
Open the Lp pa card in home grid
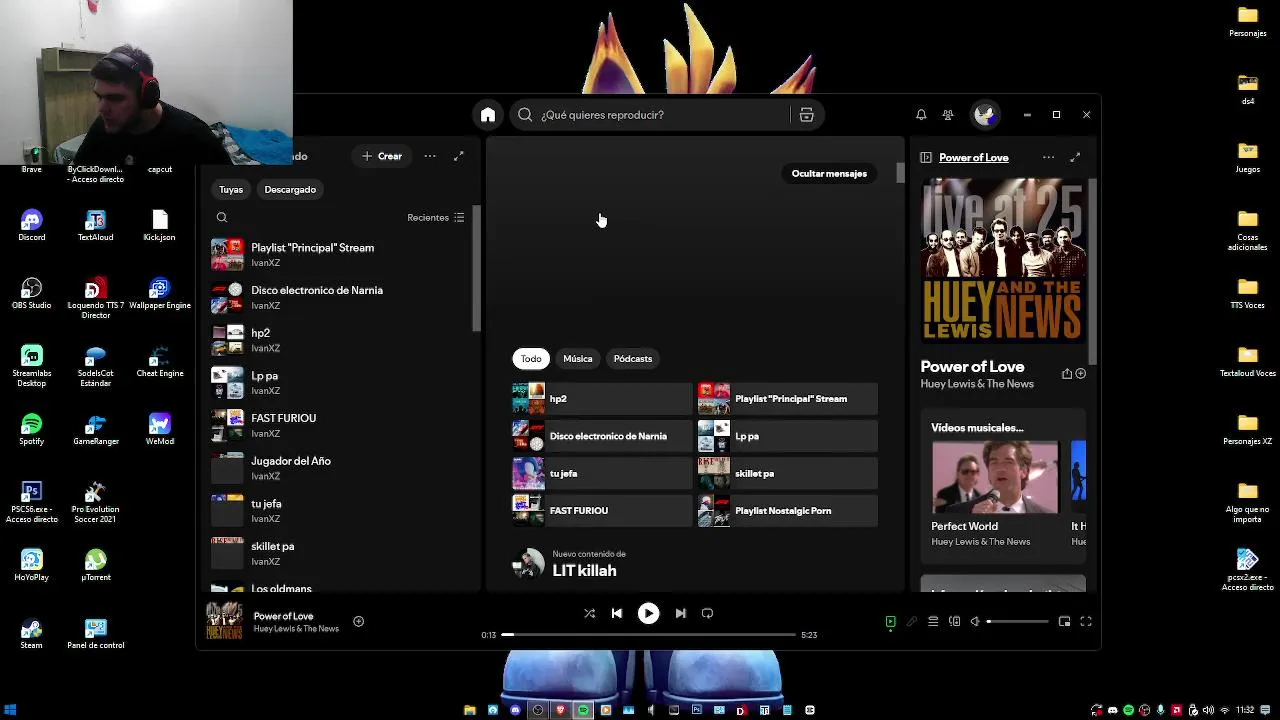click(787, 436)
